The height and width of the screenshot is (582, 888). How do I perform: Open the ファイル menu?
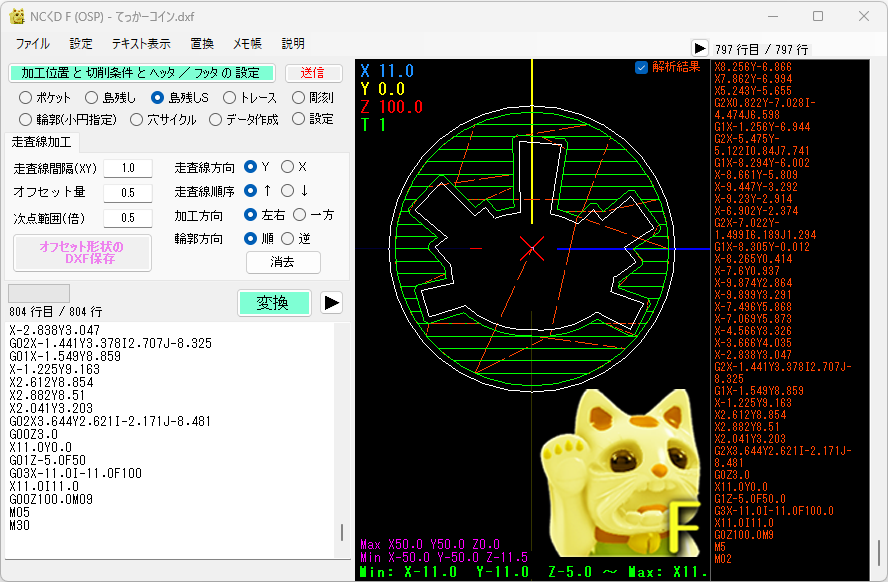[33, 44]
